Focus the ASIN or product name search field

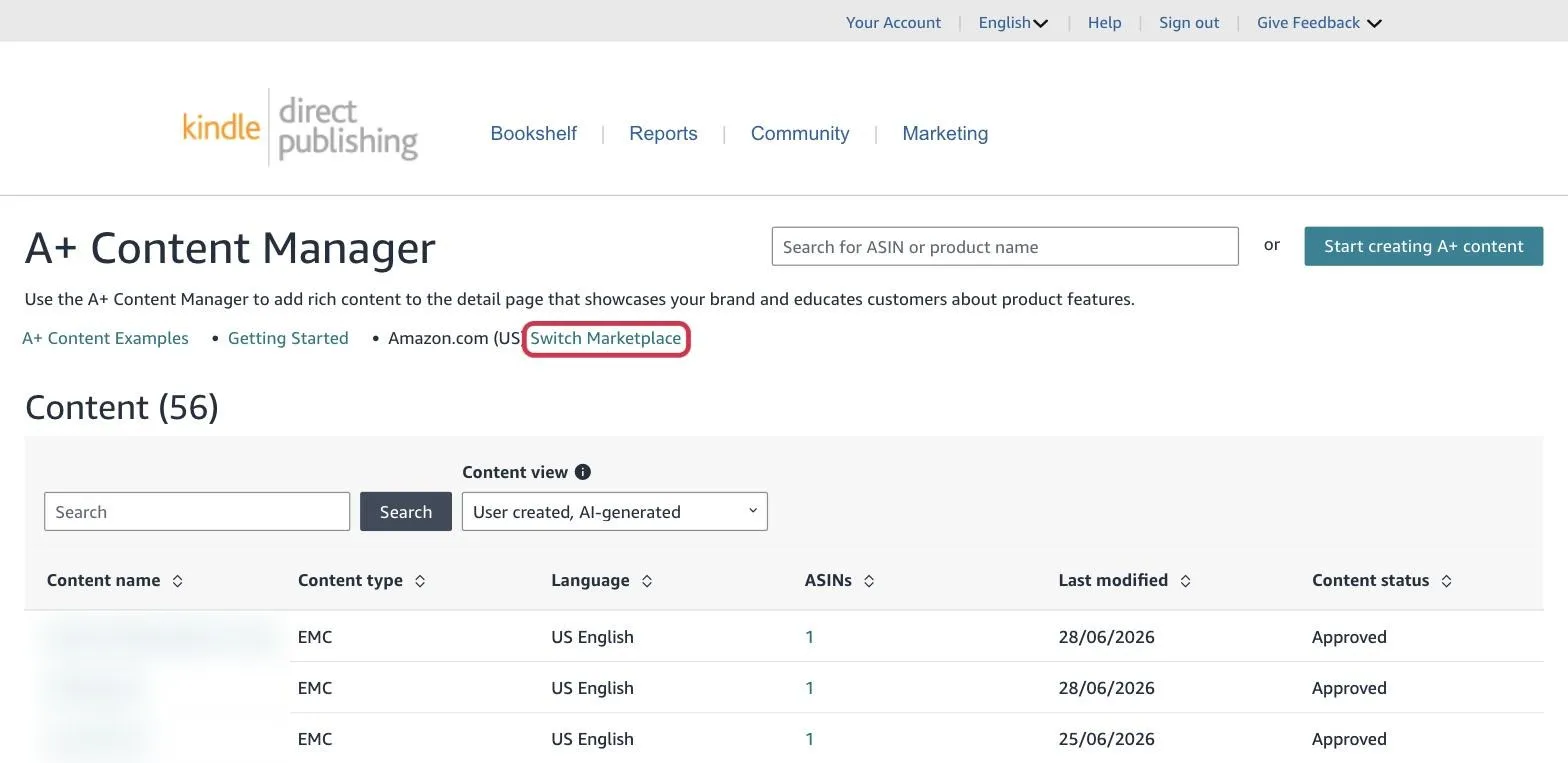[1005, 247]
